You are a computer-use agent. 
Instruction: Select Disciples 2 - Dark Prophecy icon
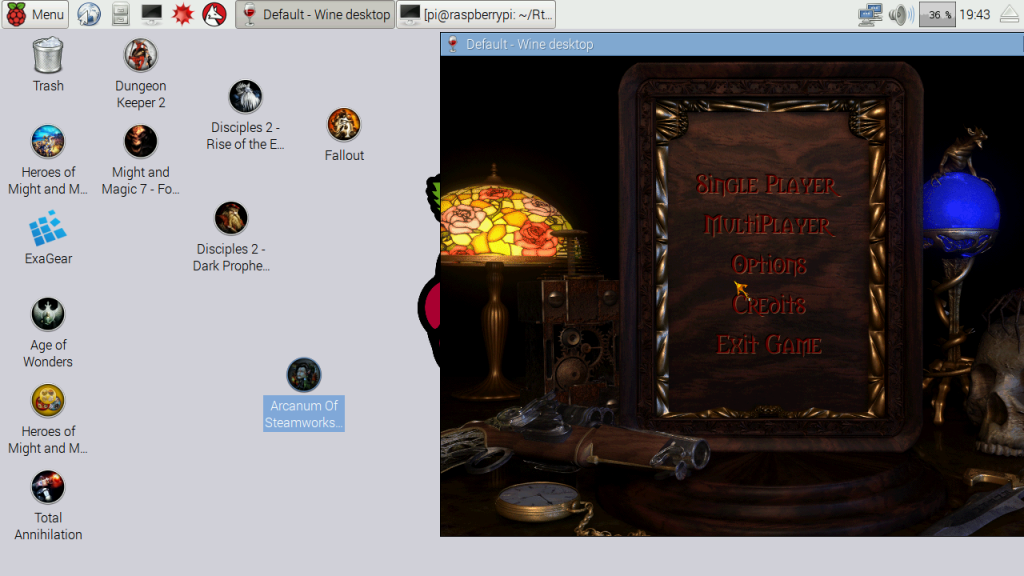[x=231, y=218]
